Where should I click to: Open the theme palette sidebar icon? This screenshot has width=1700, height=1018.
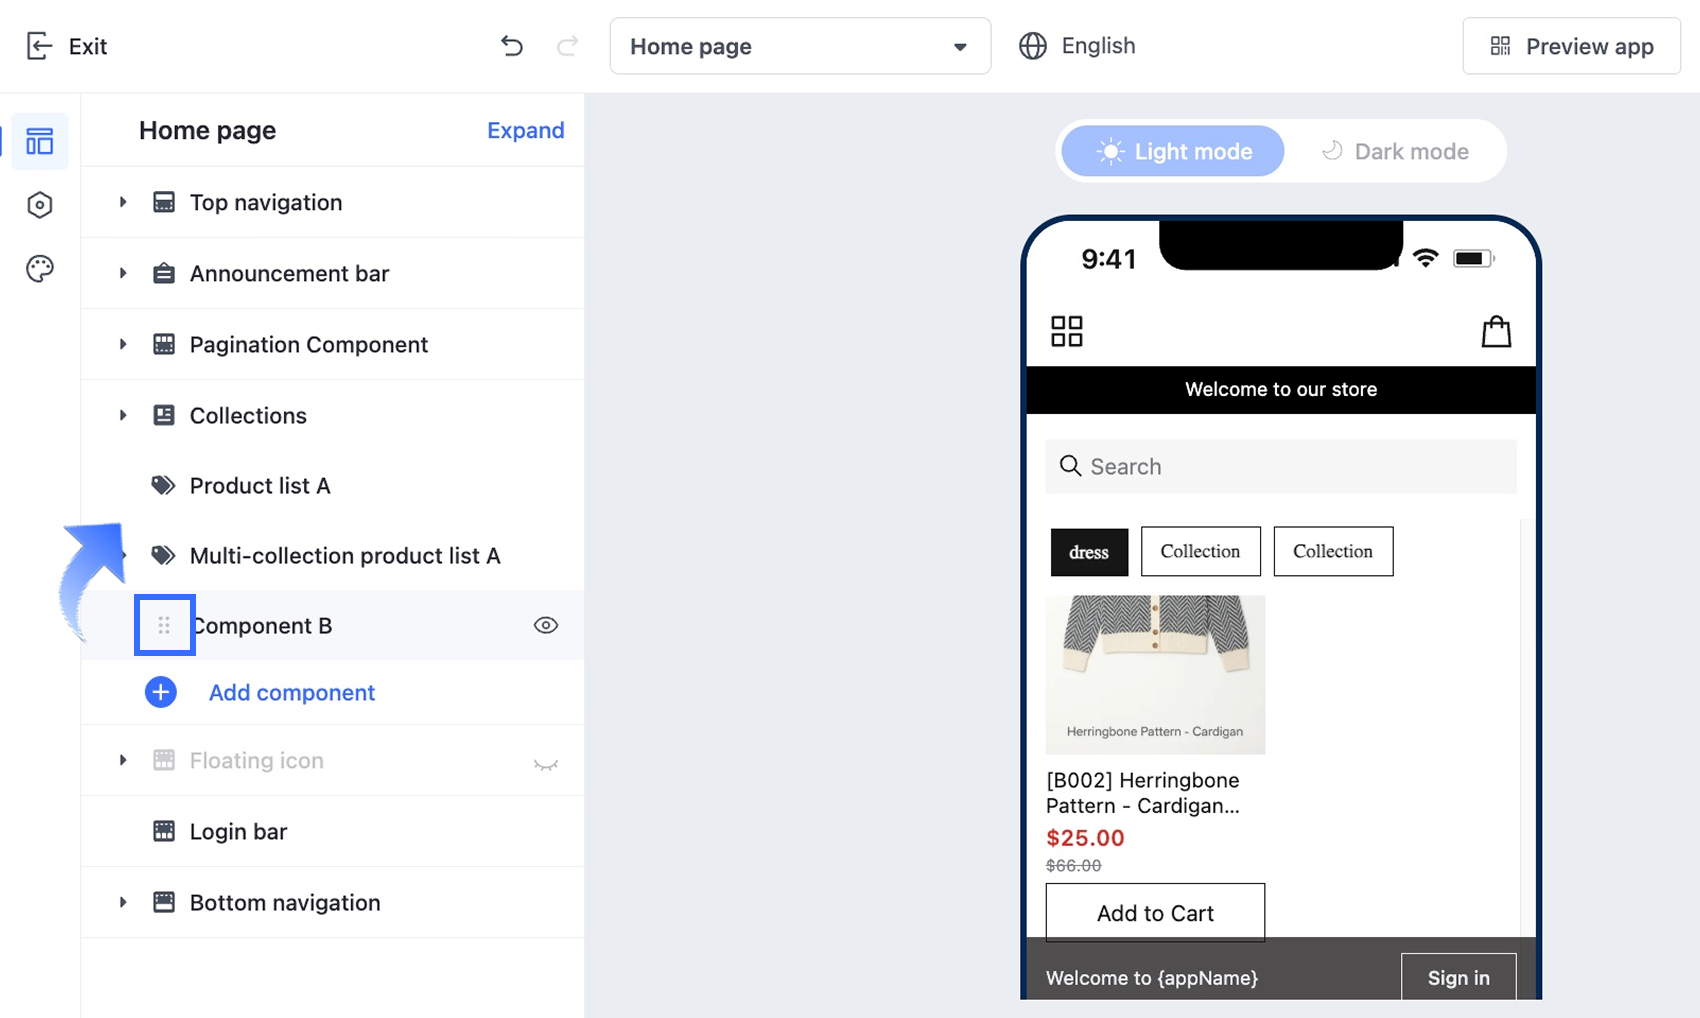click(40, 269)
